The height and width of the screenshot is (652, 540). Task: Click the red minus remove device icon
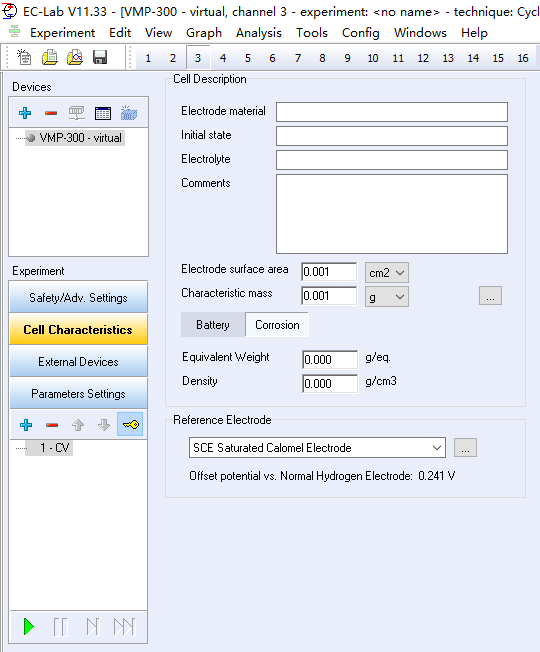point(51,113)
